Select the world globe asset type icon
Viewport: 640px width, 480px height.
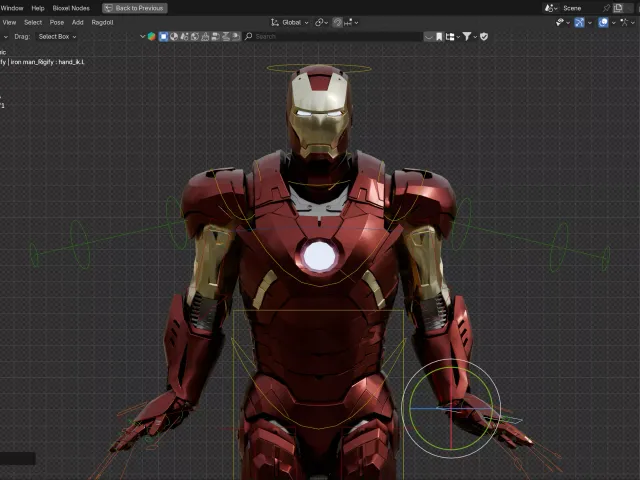click(195, 36)
